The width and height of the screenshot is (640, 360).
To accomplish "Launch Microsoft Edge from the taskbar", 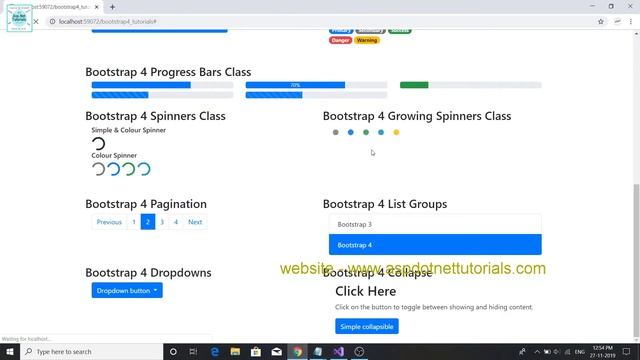I will pos(214,351).
